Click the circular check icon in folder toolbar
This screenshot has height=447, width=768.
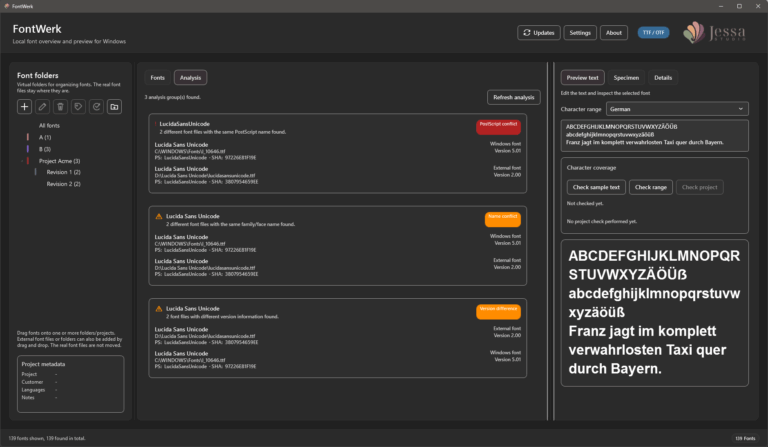96,106
